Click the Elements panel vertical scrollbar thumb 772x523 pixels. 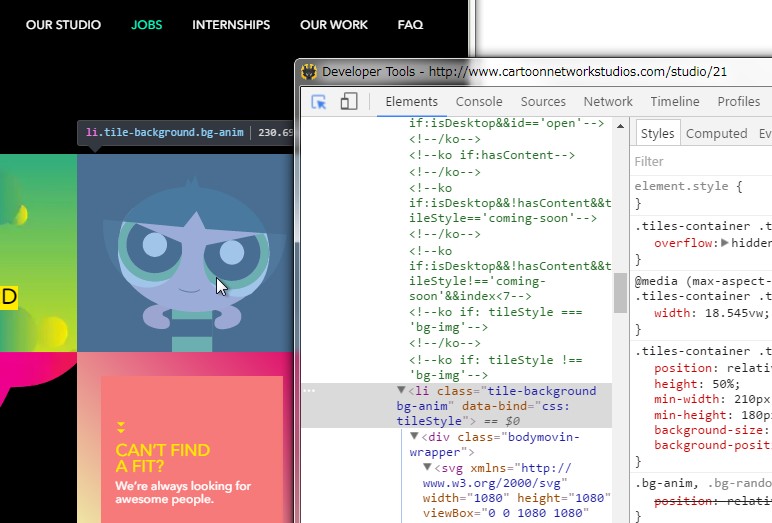tap(620, 292)
